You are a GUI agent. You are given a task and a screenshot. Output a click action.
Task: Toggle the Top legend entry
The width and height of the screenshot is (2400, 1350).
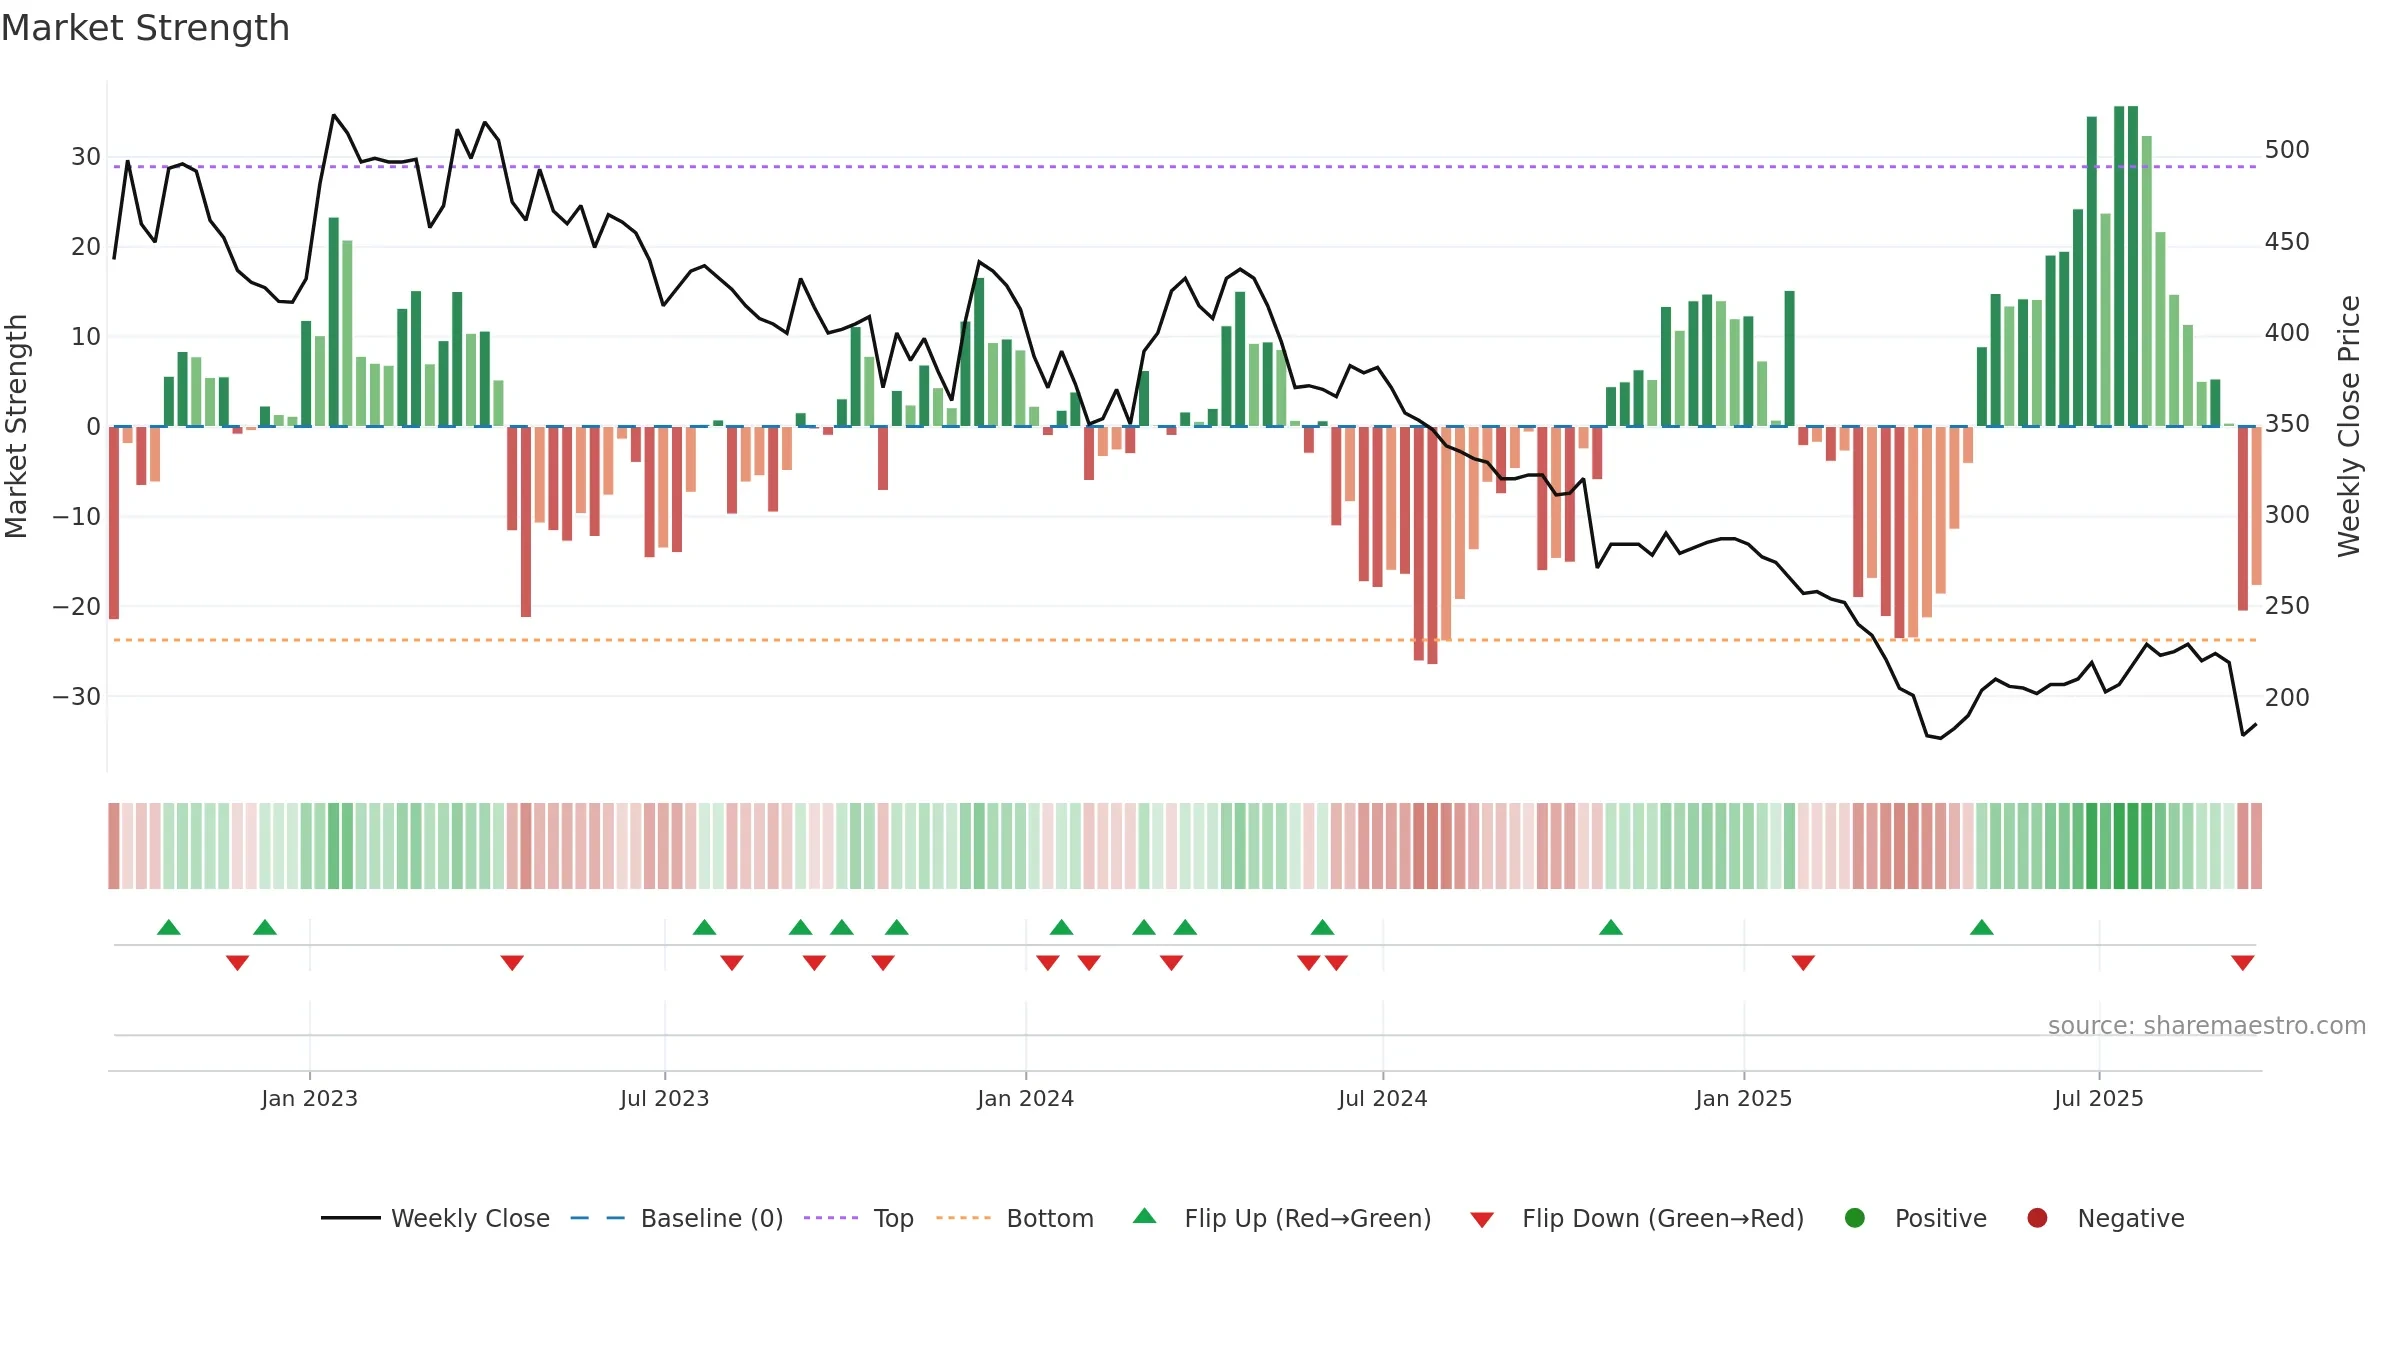tap(858, 1218)
